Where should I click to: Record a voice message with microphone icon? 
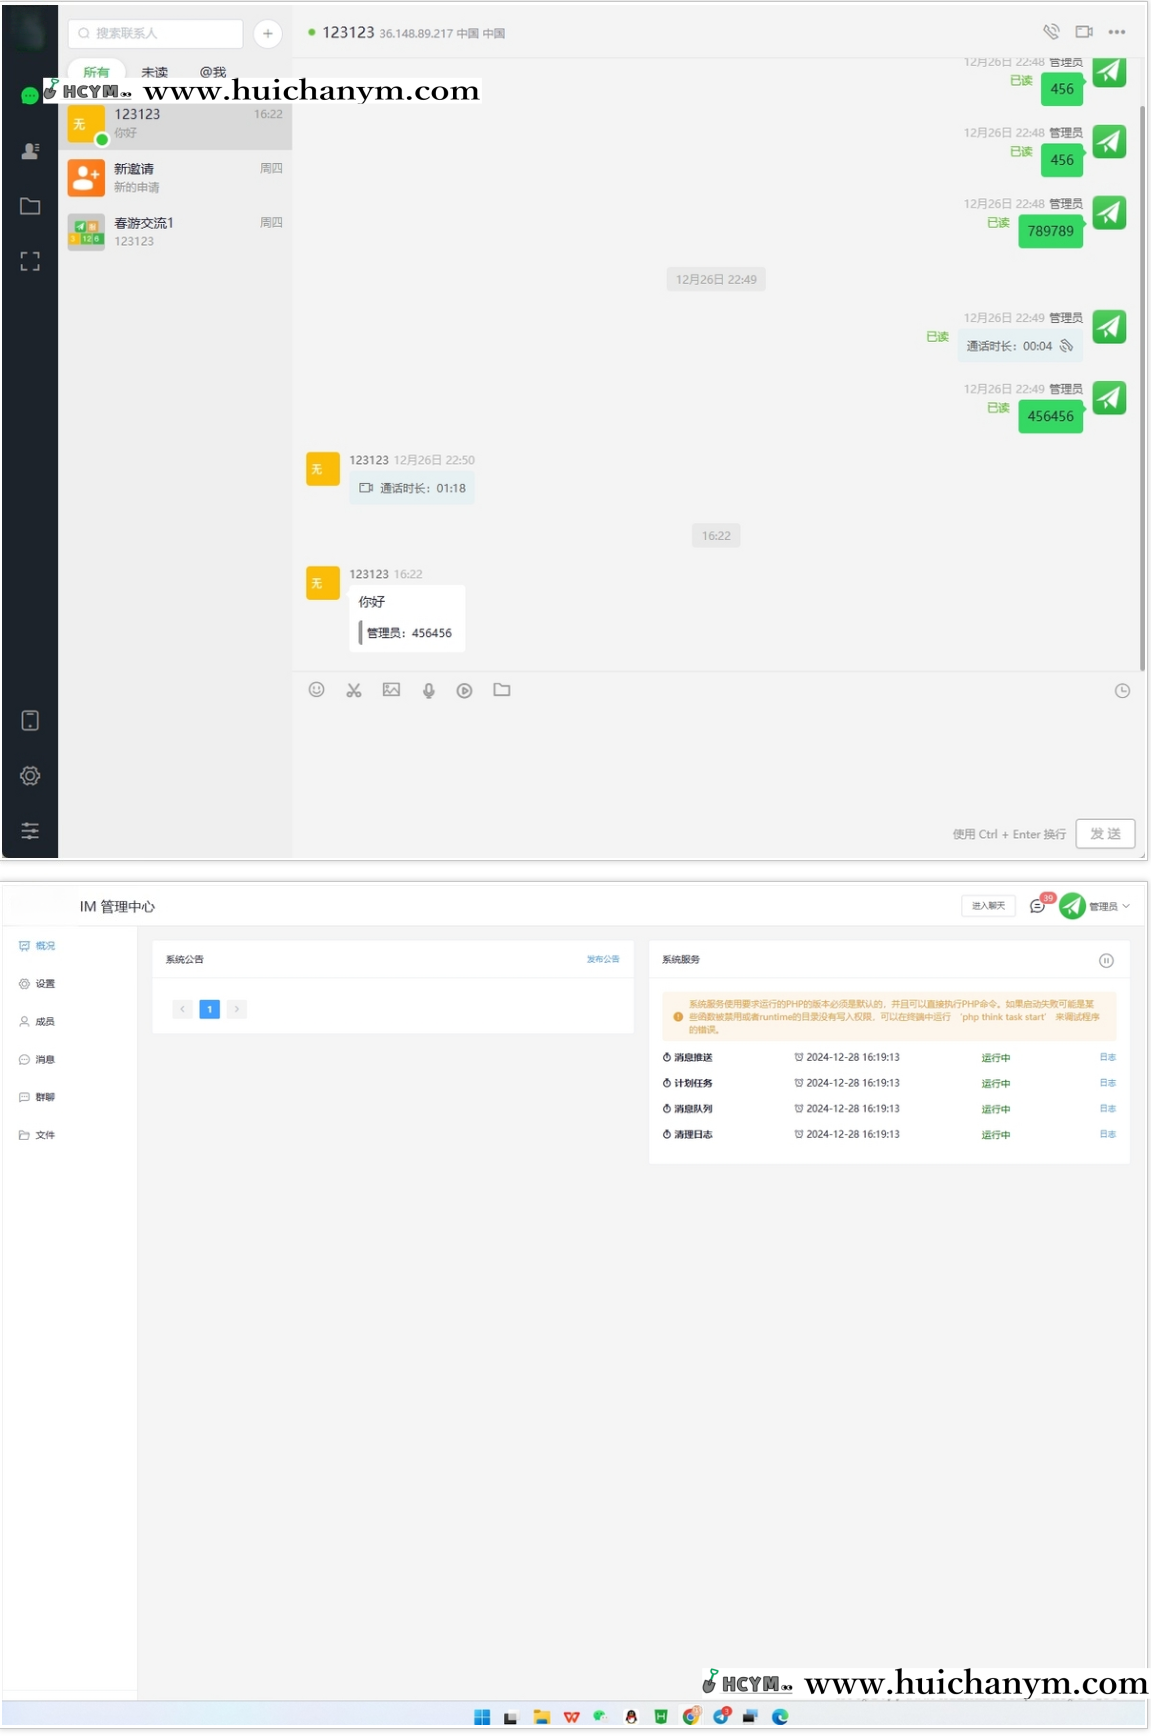coord(428,690)
